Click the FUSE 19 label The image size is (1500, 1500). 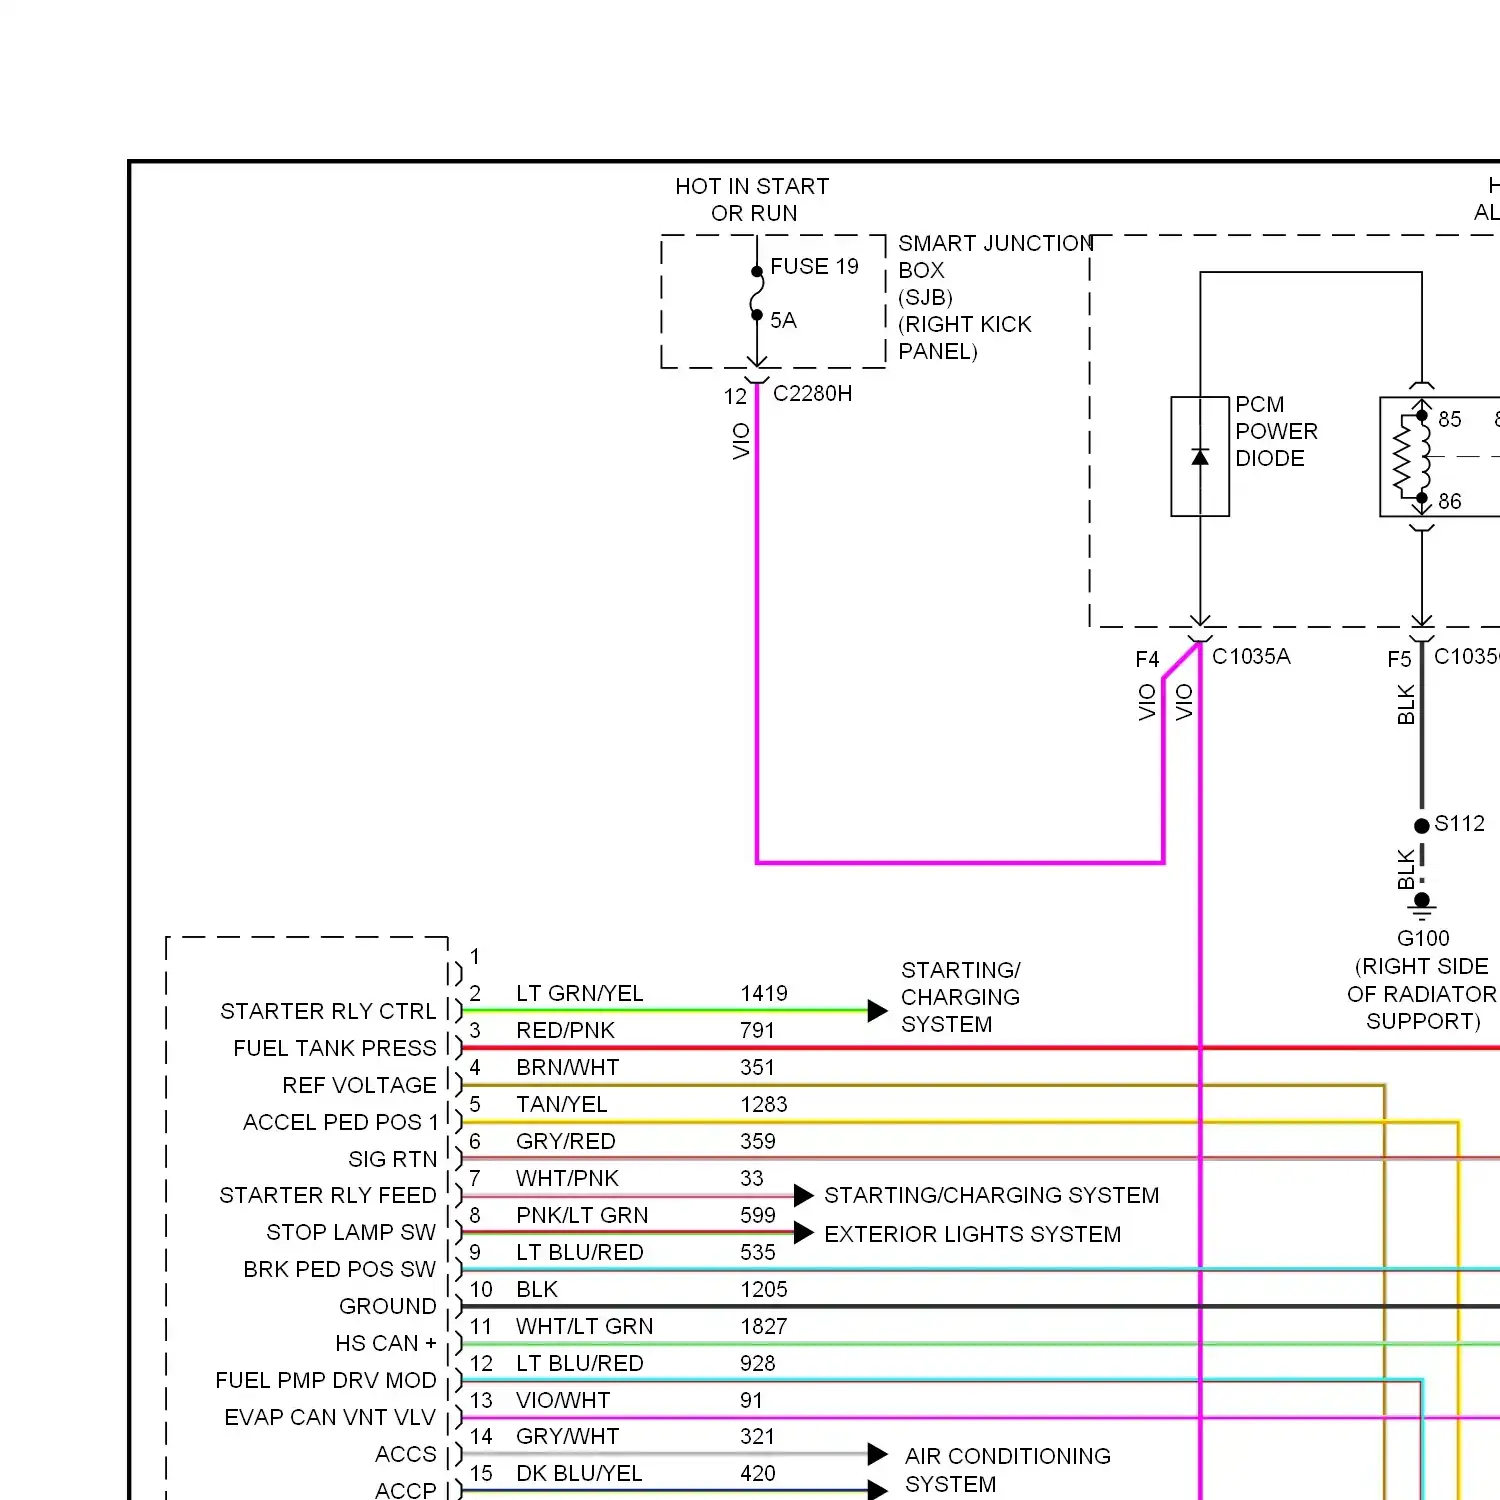814,267
